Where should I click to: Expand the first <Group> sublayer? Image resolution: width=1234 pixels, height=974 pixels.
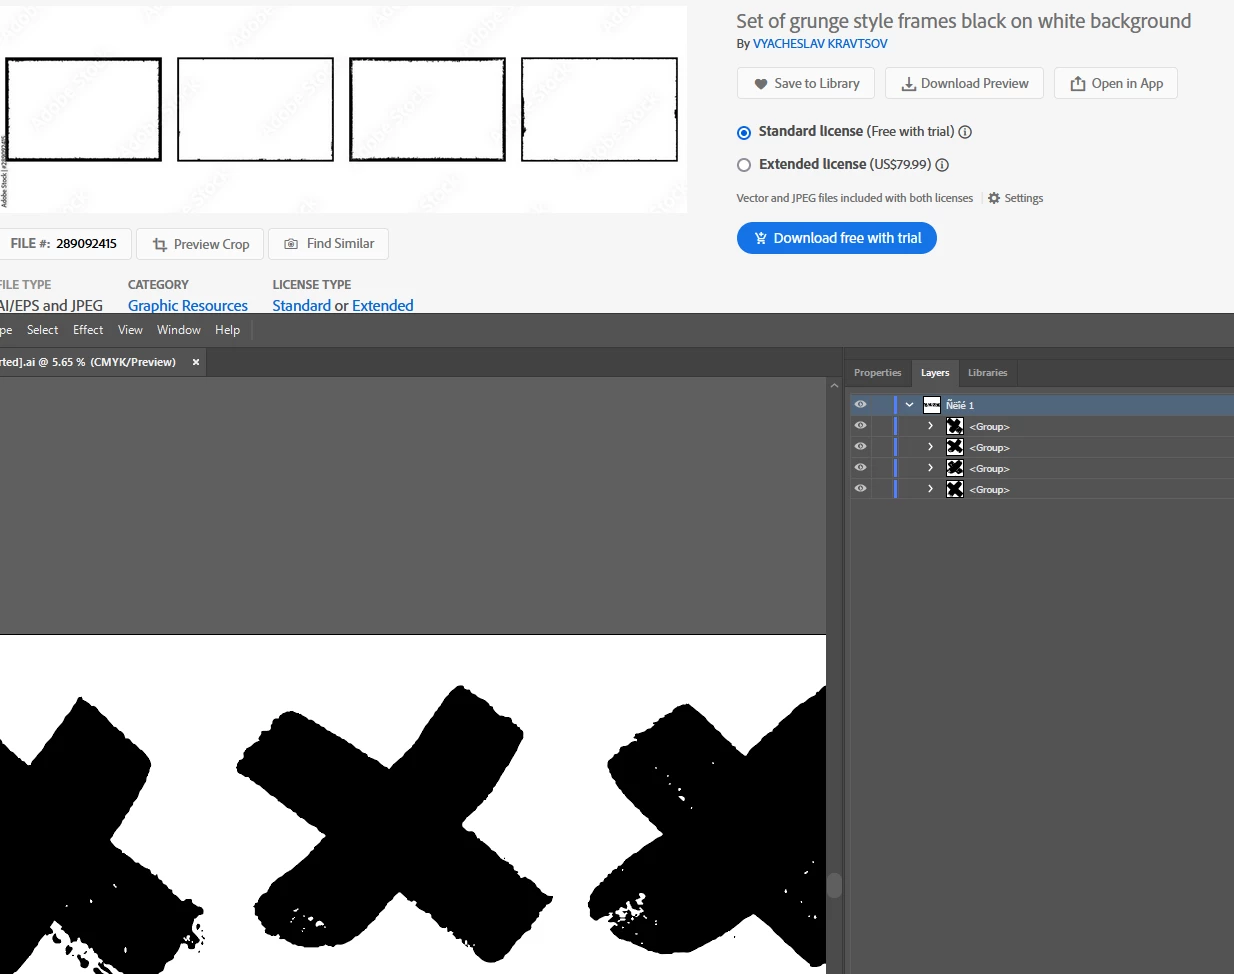click(x=930, y=426)
